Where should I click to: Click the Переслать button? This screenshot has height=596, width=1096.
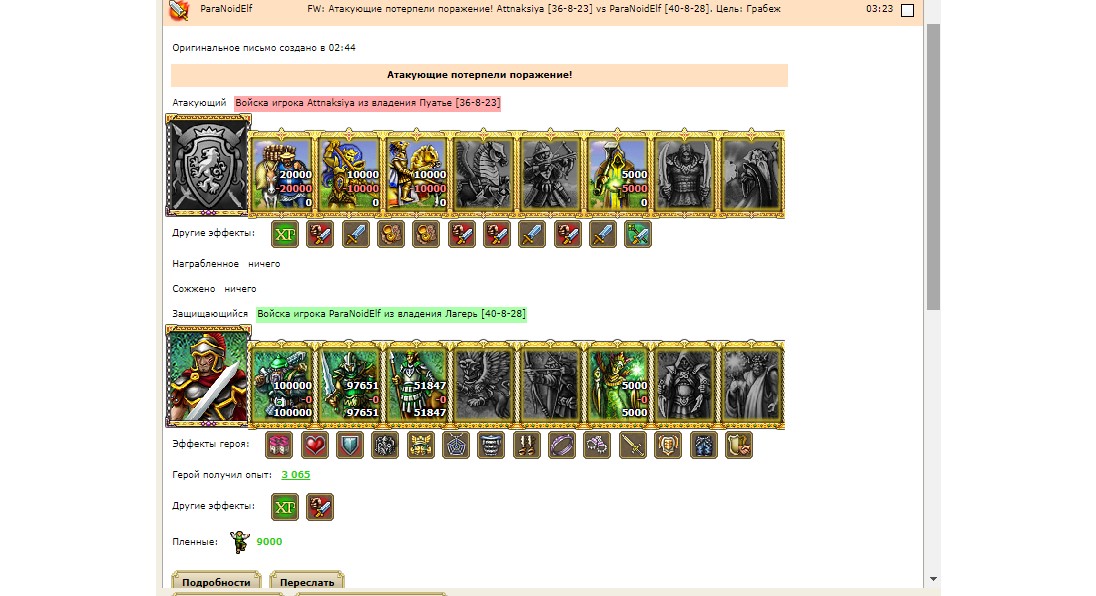pyautogui.click(x=307, y=580)
